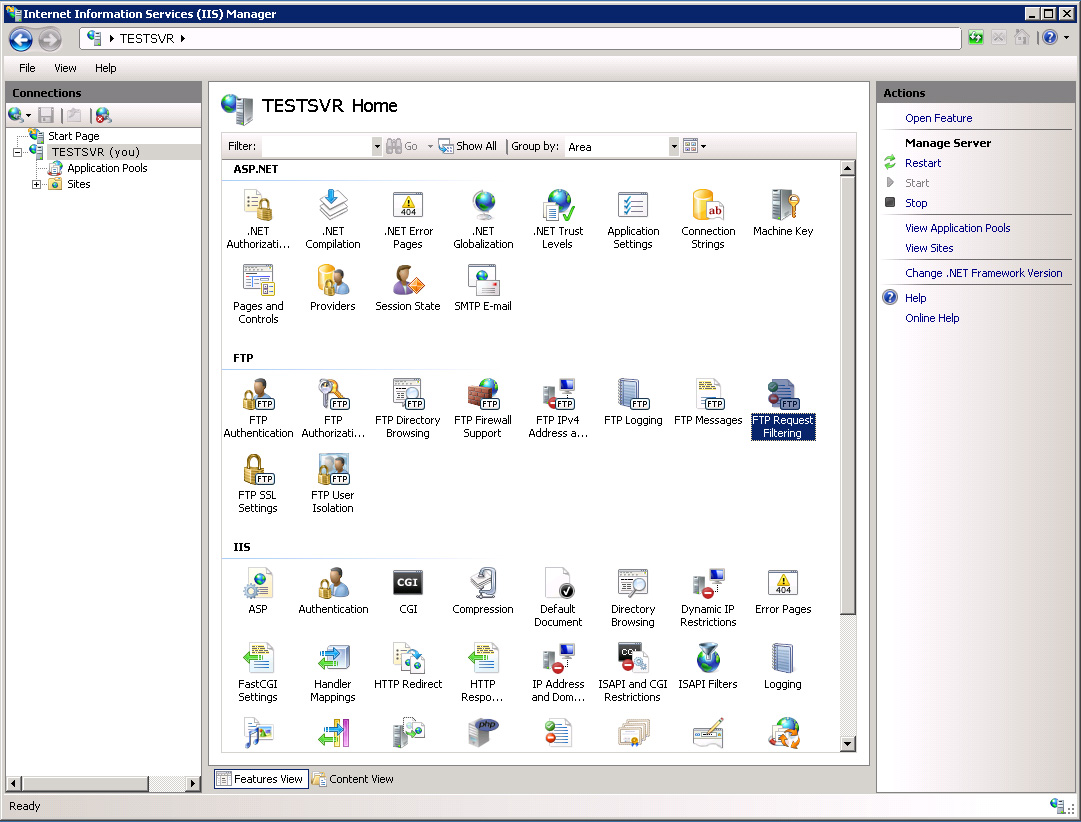Open the Filter dropdown arrow
This screenshot has width=1081, height=822.
pyautogui.click(x=376, y=146)
